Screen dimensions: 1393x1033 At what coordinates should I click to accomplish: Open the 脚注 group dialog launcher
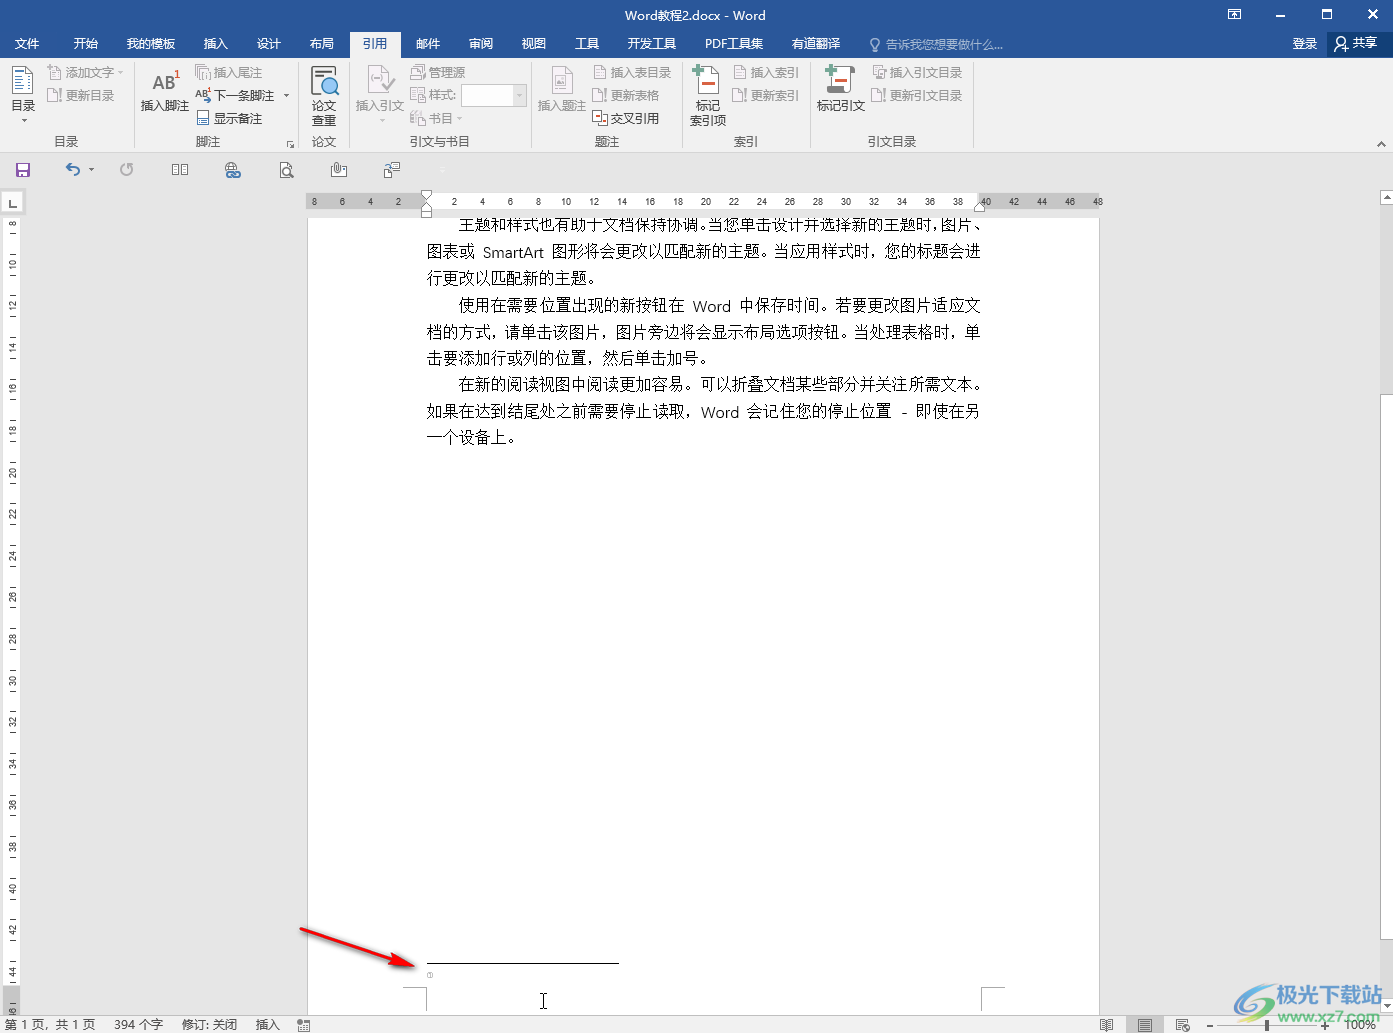pyautogui.click(x=291, y=143)
